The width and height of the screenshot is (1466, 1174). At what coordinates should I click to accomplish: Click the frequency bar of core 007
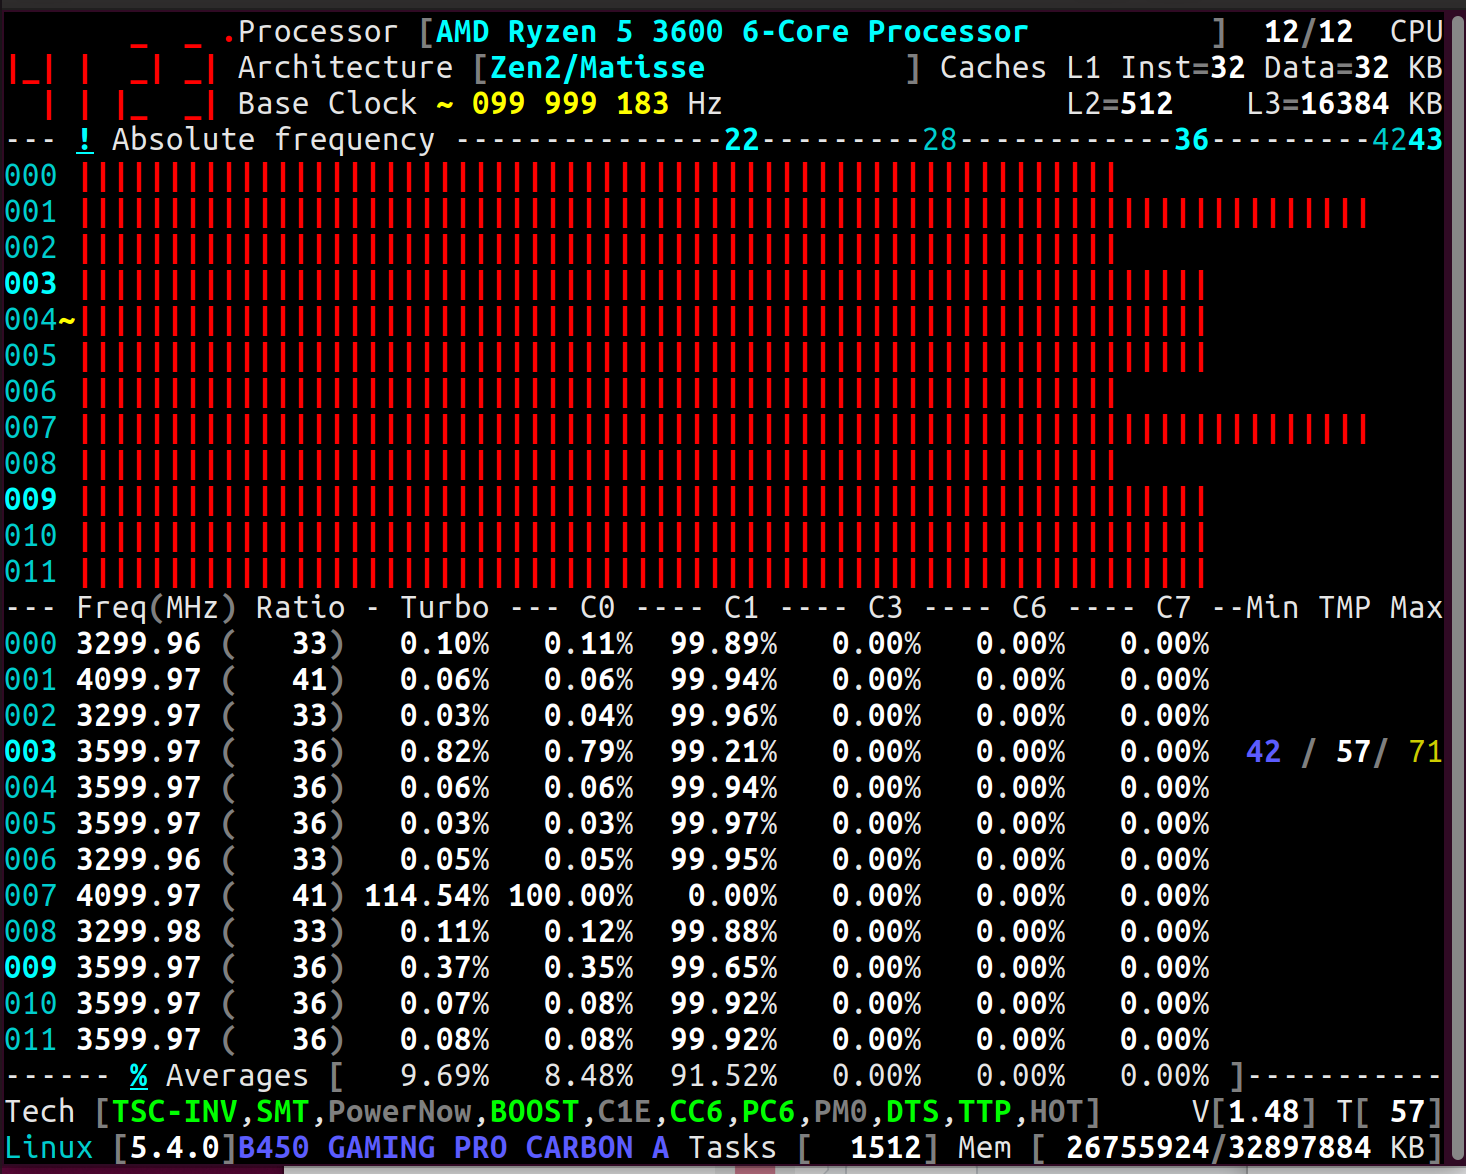tap(724, 429)
